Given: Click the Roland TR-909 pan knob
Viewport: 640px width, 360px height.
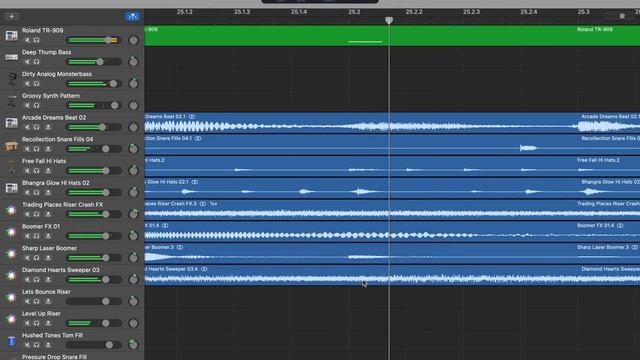Looking at the screenshot, I should (133, 40).
